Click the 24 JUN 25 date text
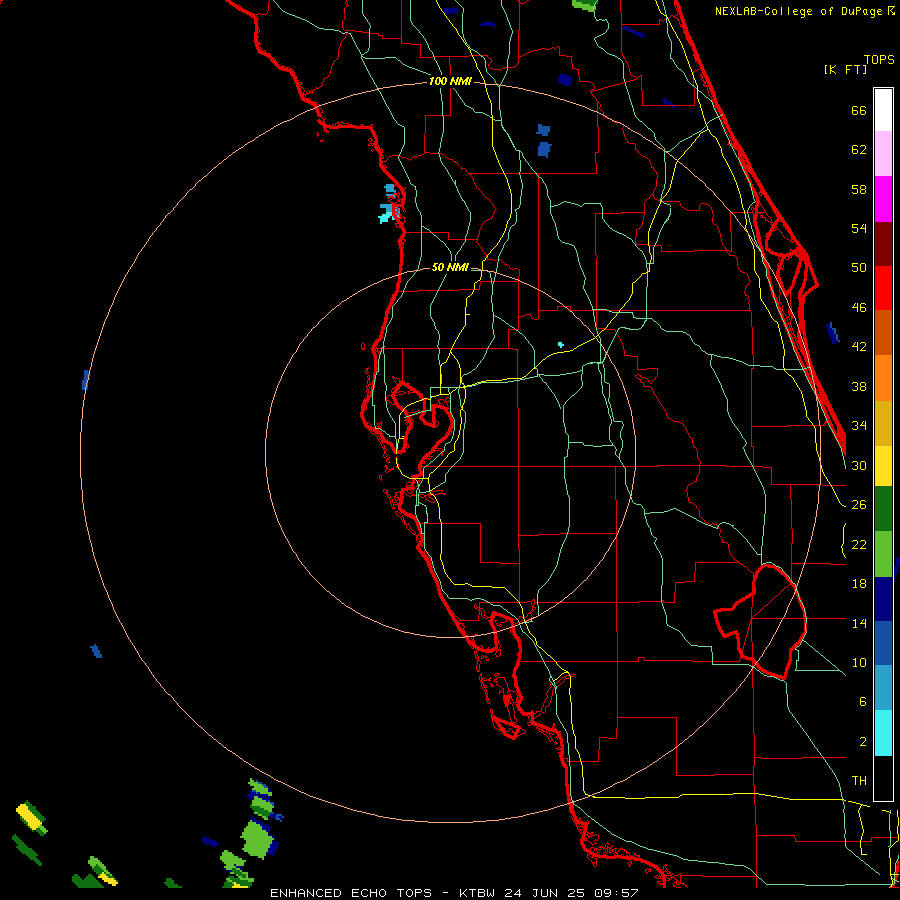The image size is (900, 900). click(x=545, y=893)
